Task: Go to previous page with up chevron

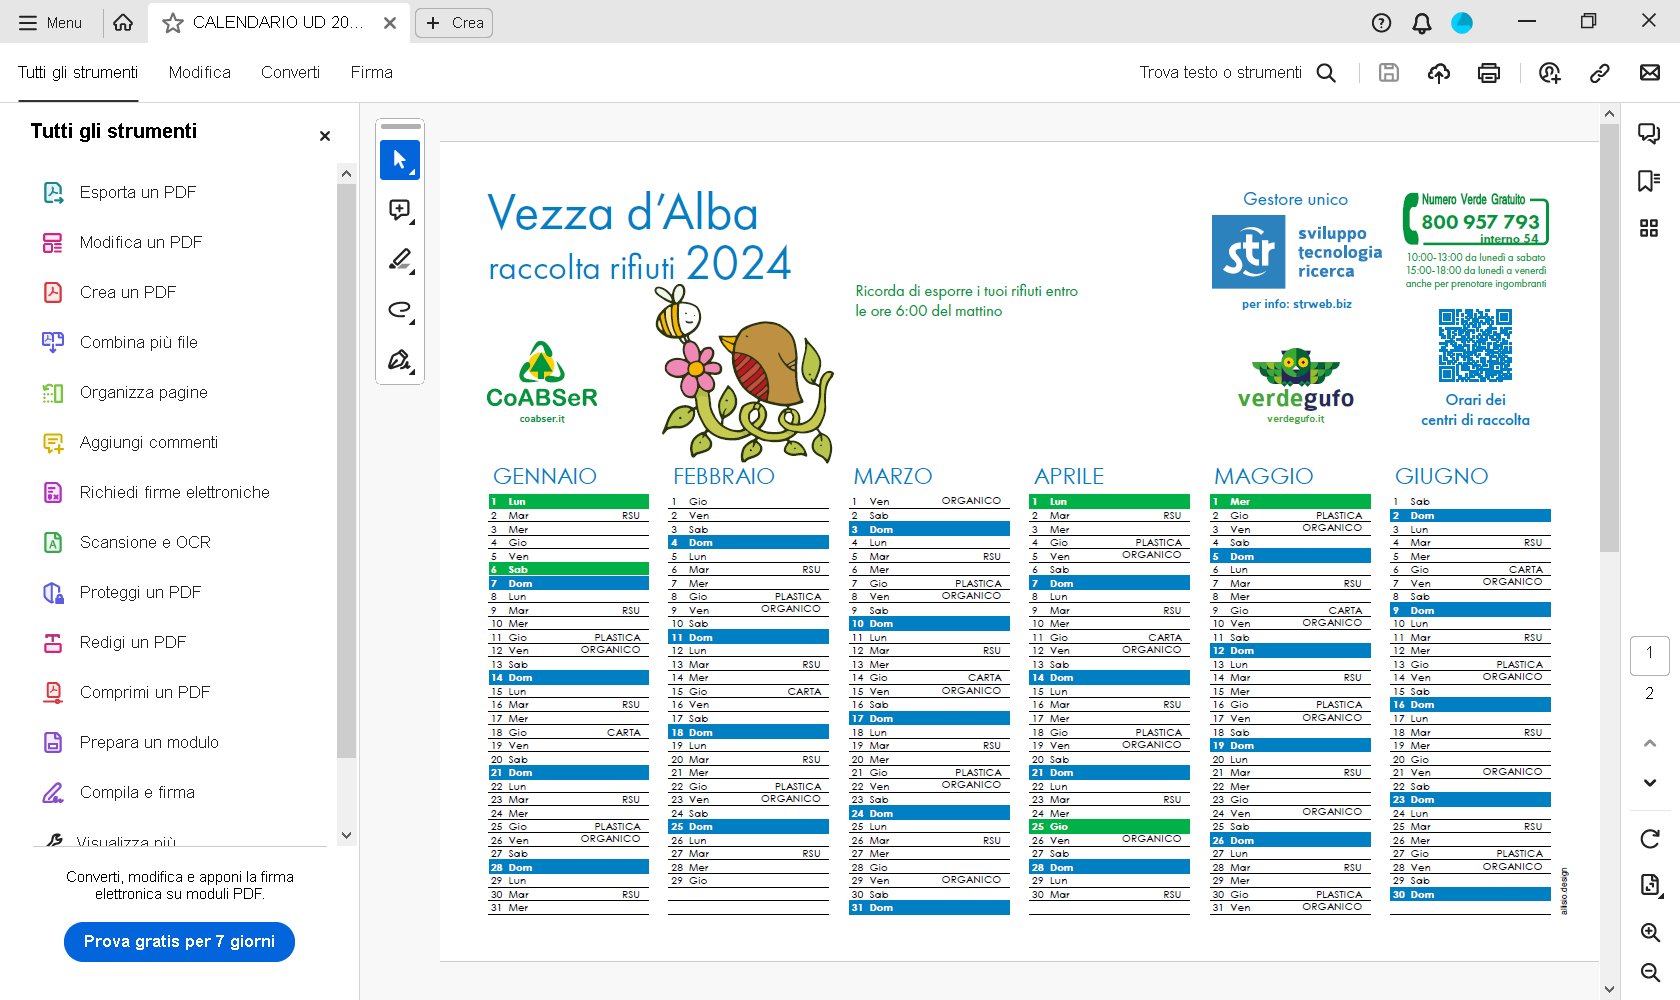Action: click(x=1650, y=743)
